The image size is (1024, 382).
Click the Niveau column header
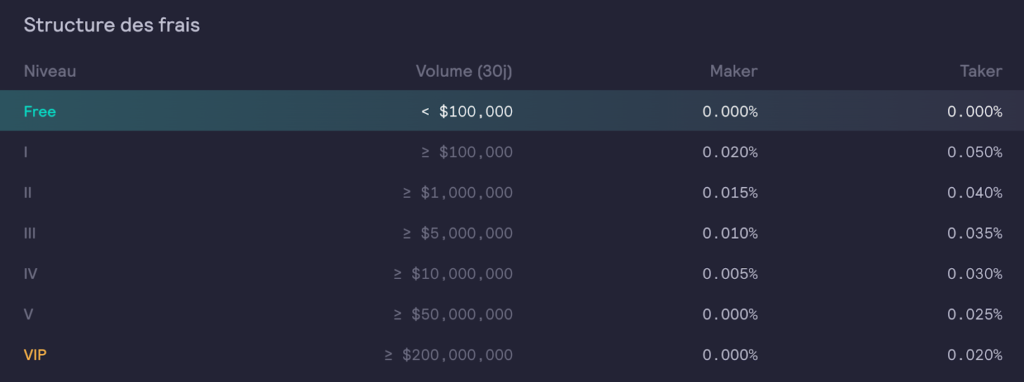(50, 71)
